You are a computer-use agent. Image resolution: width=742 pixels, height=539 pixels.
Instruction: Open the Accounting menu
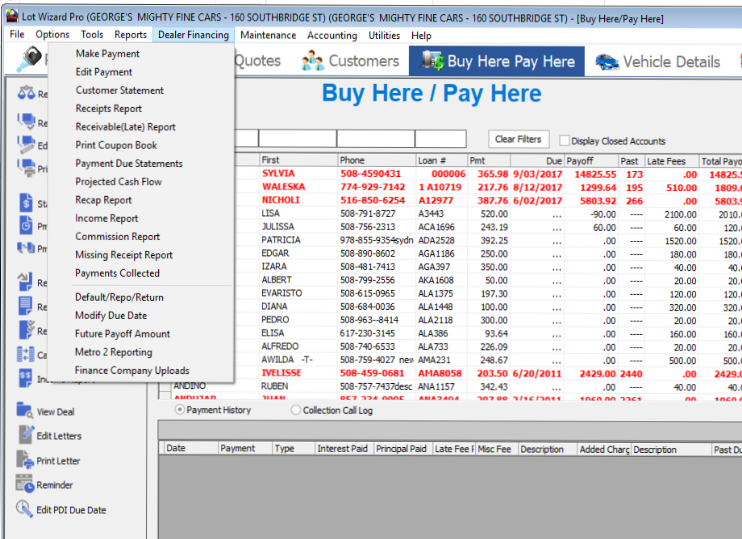(x=332, y=35)
